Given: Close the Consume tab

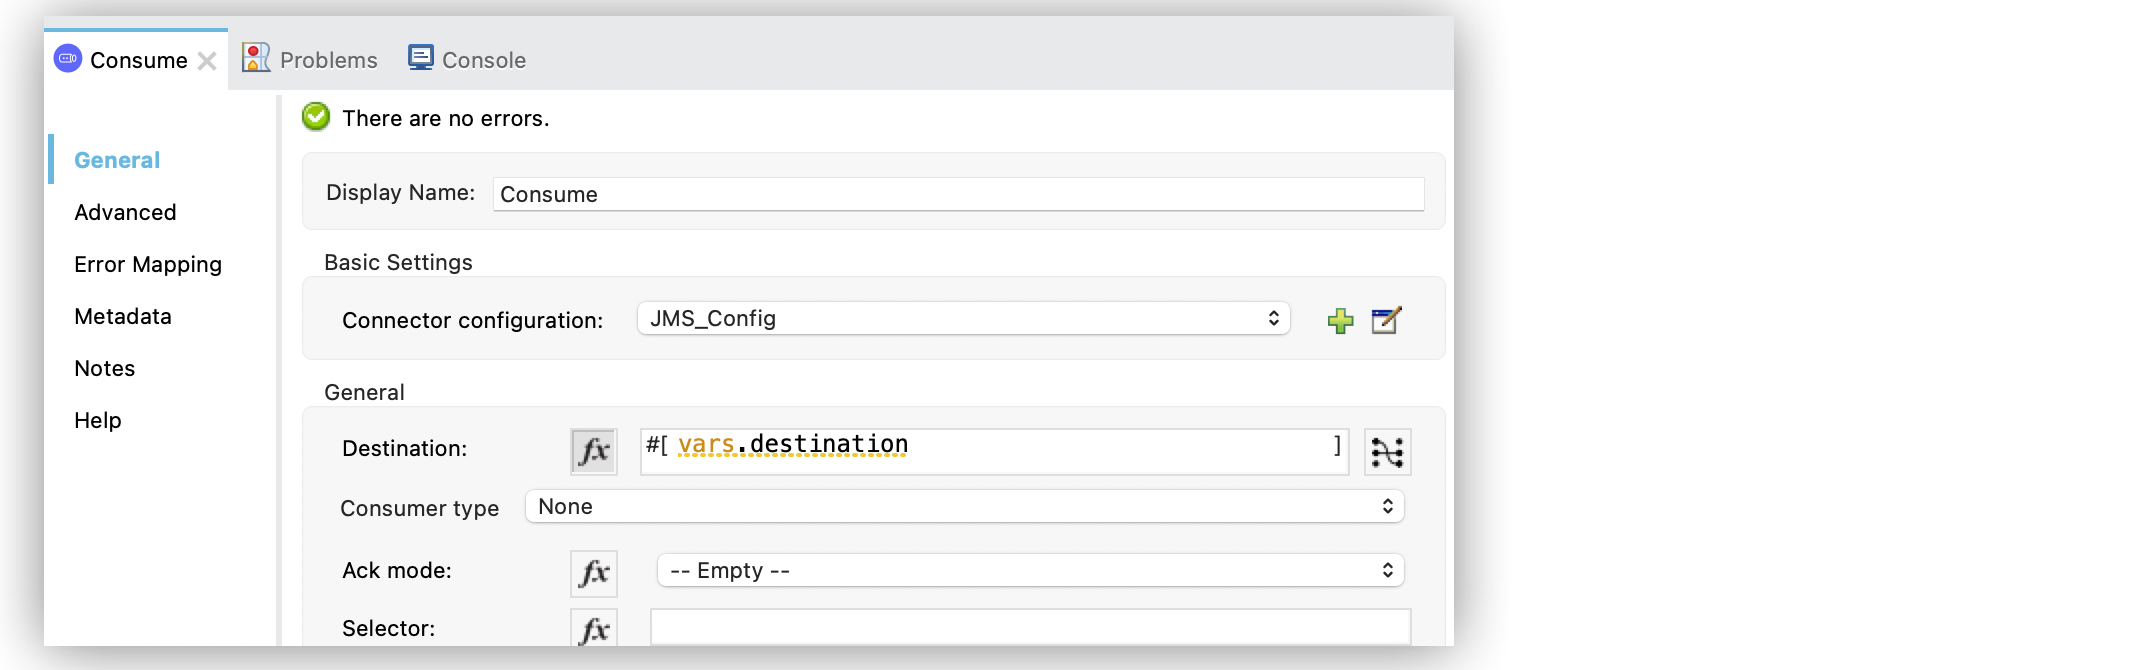Looking at the screenshot, I should [x=207, y=61].
